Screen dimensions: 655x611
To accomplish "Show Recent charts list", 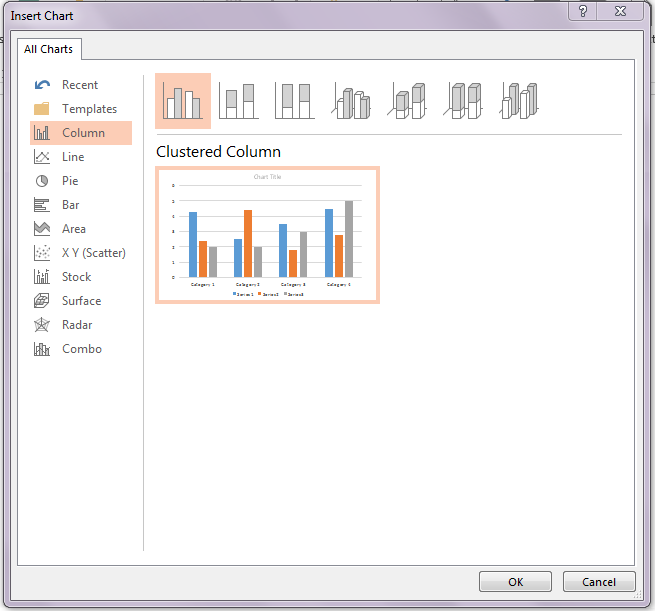I will click(79, 85).
